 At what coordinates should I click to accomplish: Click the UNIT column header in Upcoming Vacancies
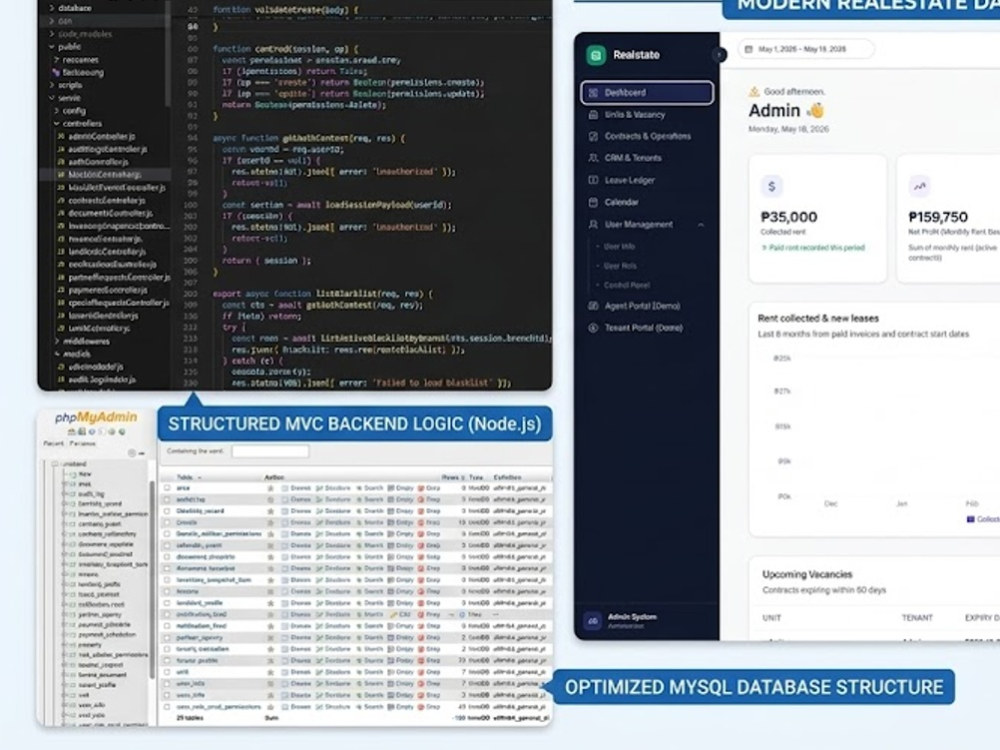pos(772,618)
